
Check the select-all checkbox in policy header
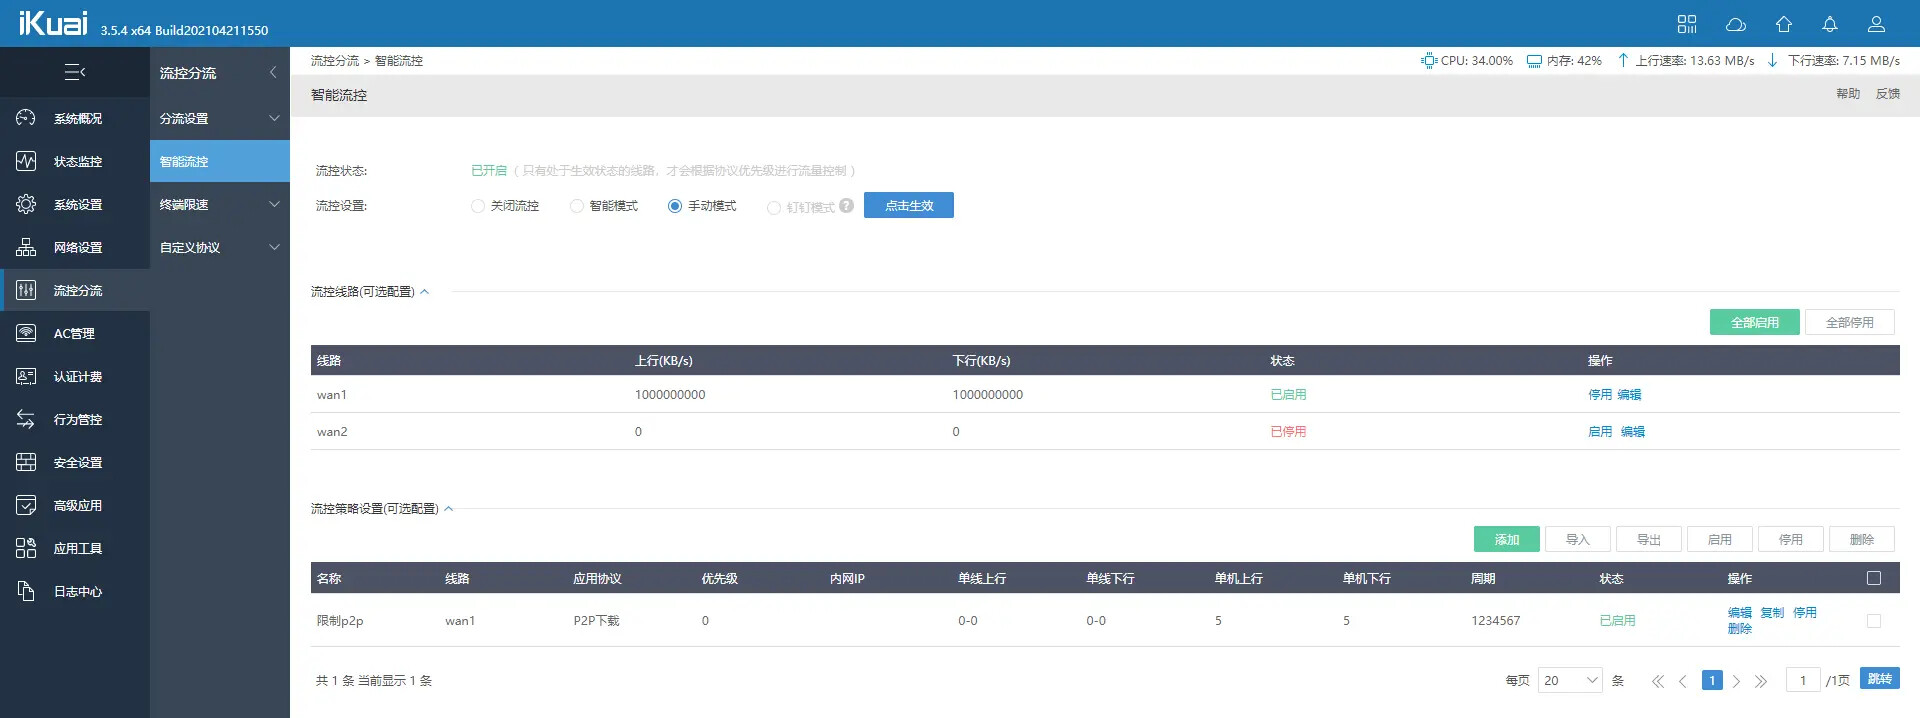click(1874, 578)
